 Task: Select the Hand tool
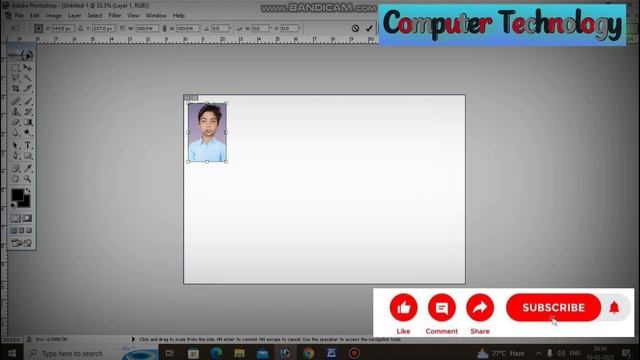click(x=16, y=179)
